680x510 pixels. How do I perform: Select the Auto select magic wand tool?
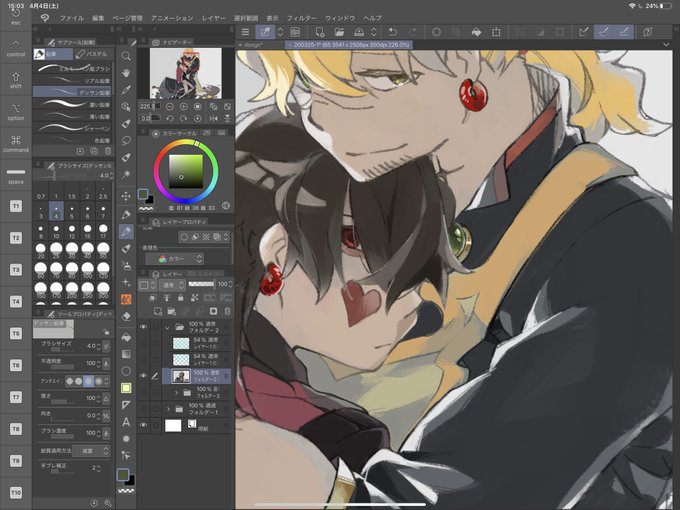(x=126, y=174)
